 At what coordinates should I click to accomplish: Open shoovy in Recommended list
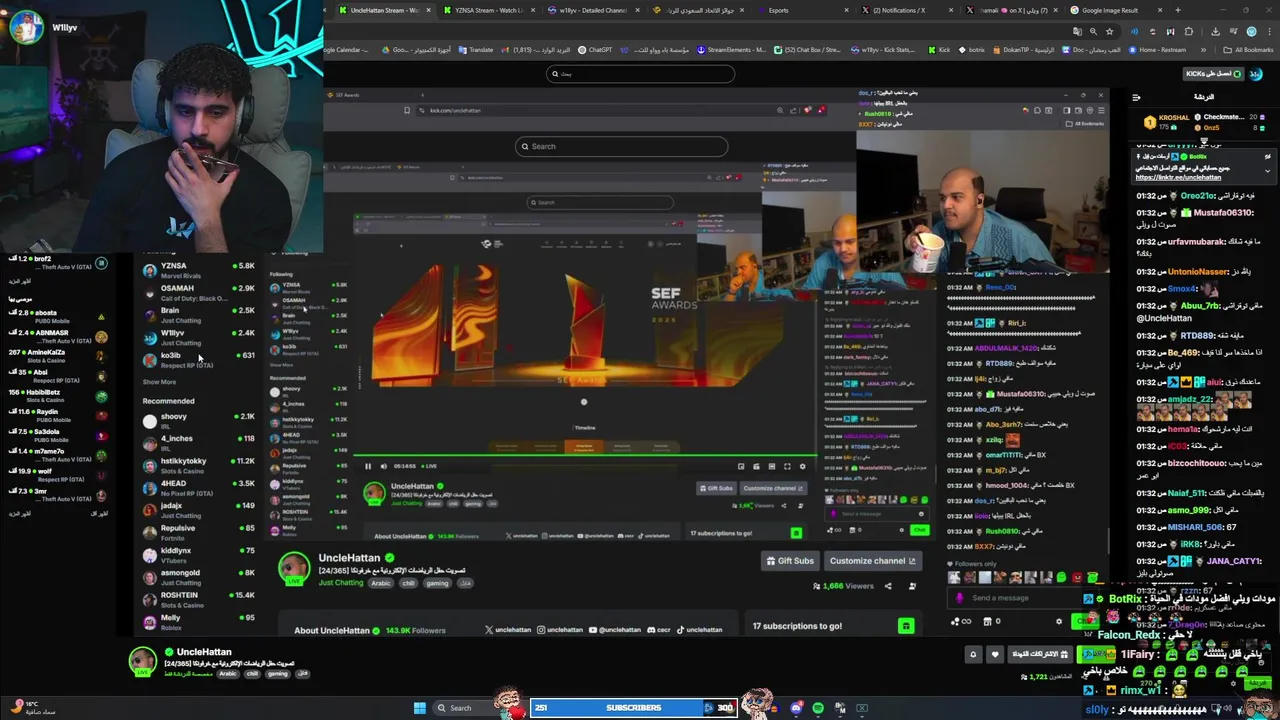coord(198,420)
